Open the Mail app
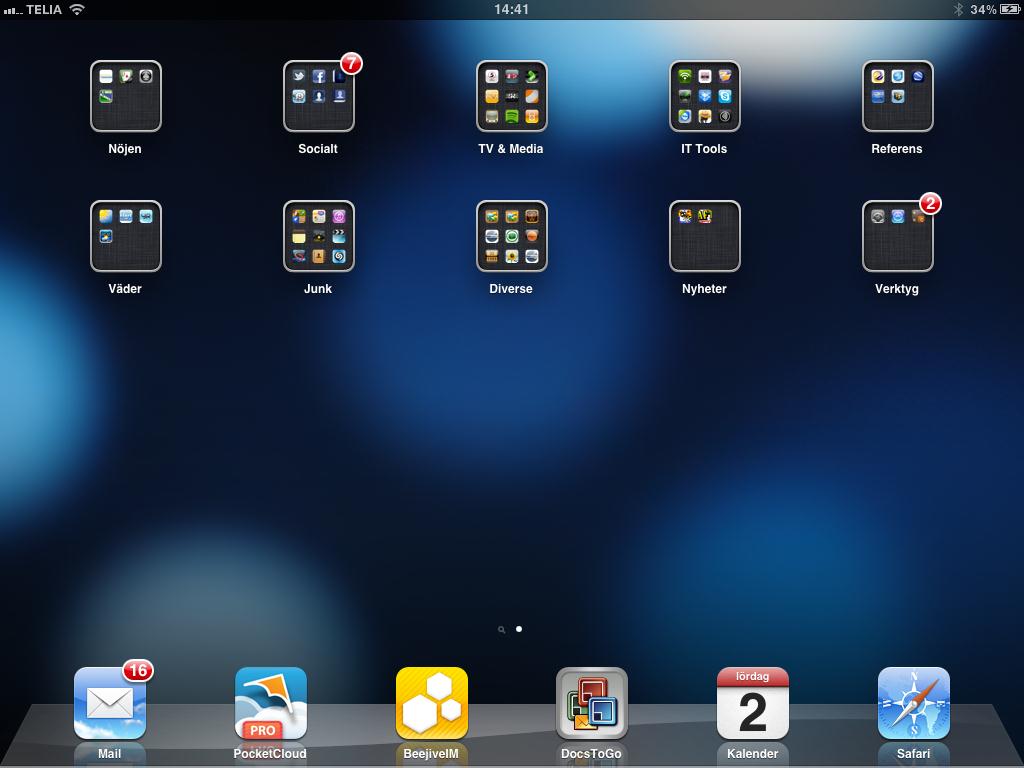The height and width of the screenshot is (768, 1024). (110, 703)
